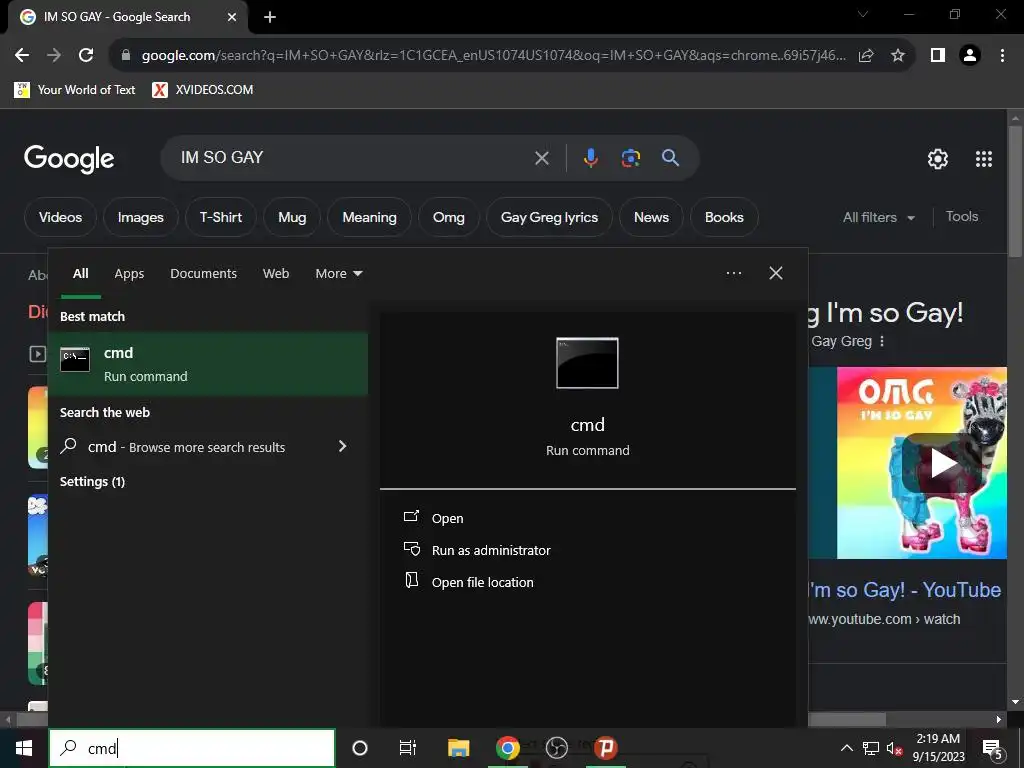The height and width of the screenshot is (768, 1024).
Task: Switch to the Web search tab
Action: click(276, 274)
